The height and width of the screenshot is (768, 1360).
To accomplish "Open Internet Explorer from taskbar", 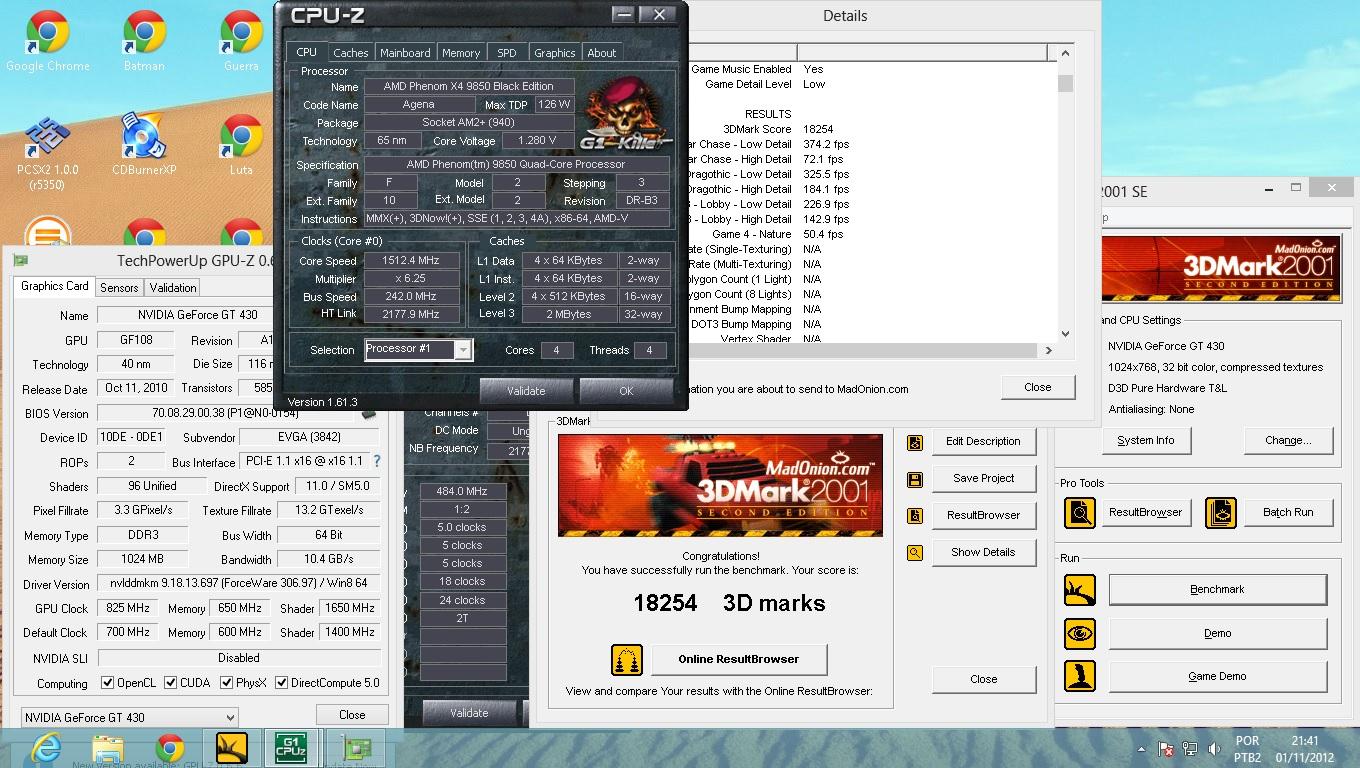I will pyautogui.click(x=46, y=747).
